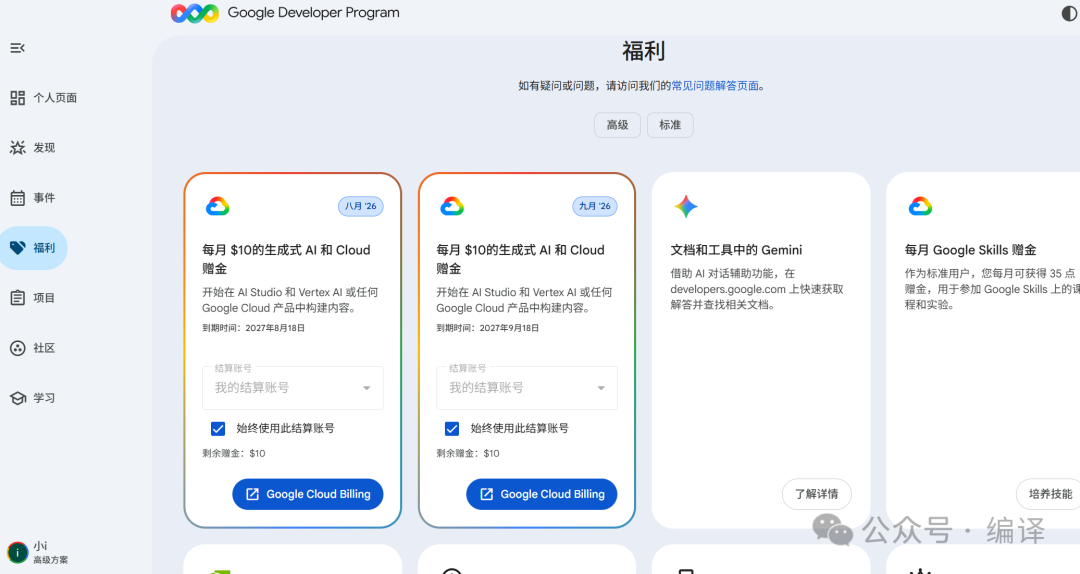Filter benefits by 高级
The width and height of the screenshot is (1080, 574).
[x=617, y=125]
